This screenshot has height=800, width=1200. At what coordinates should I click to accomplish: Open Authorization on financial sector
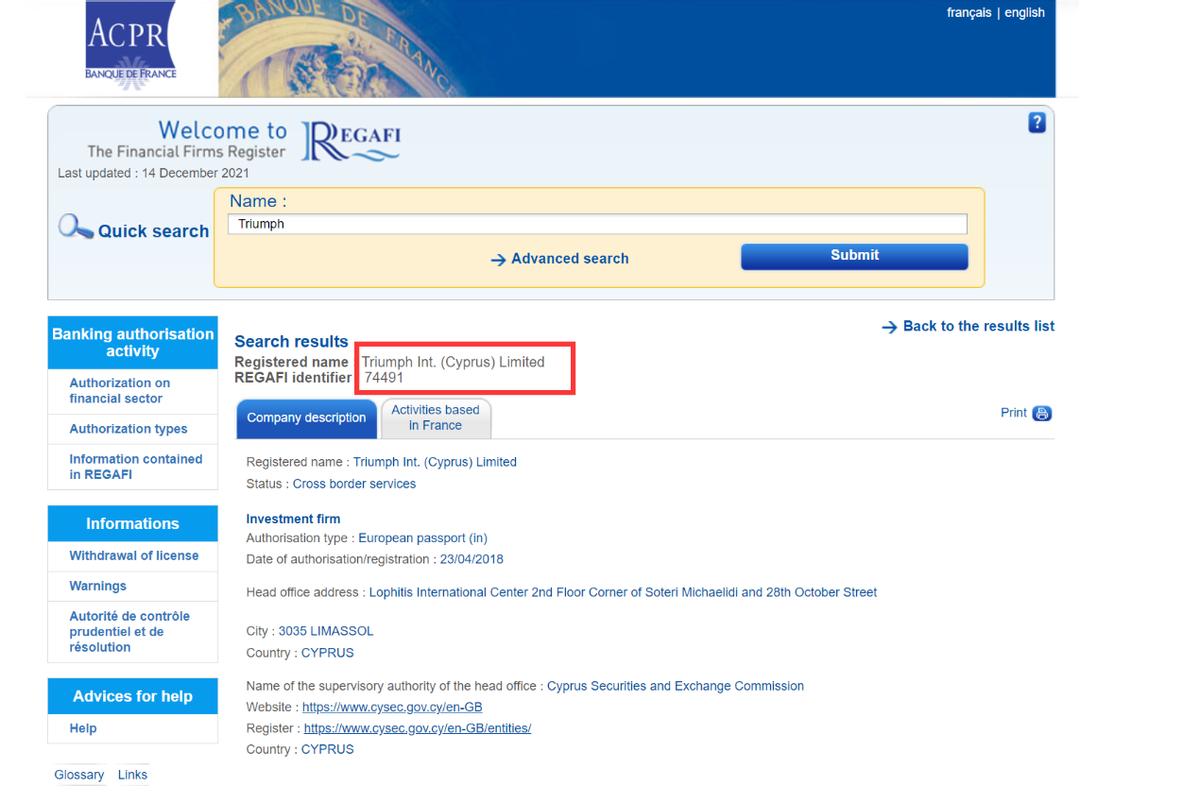click(x=119, y=391)
